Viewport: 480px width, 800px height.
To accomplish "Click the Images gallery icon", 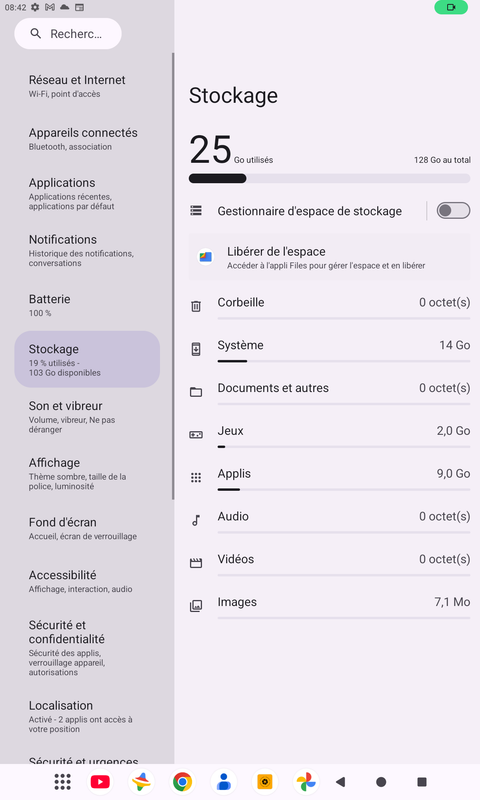I will pos(196,606).
